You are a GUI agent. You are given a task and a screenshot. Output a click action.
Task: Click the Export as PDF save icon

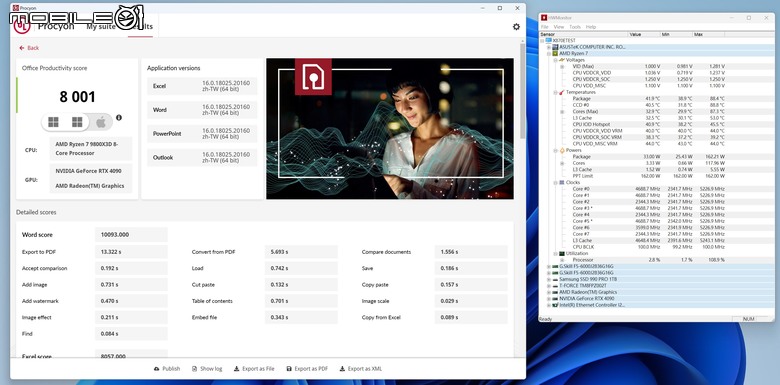(289, 369)
